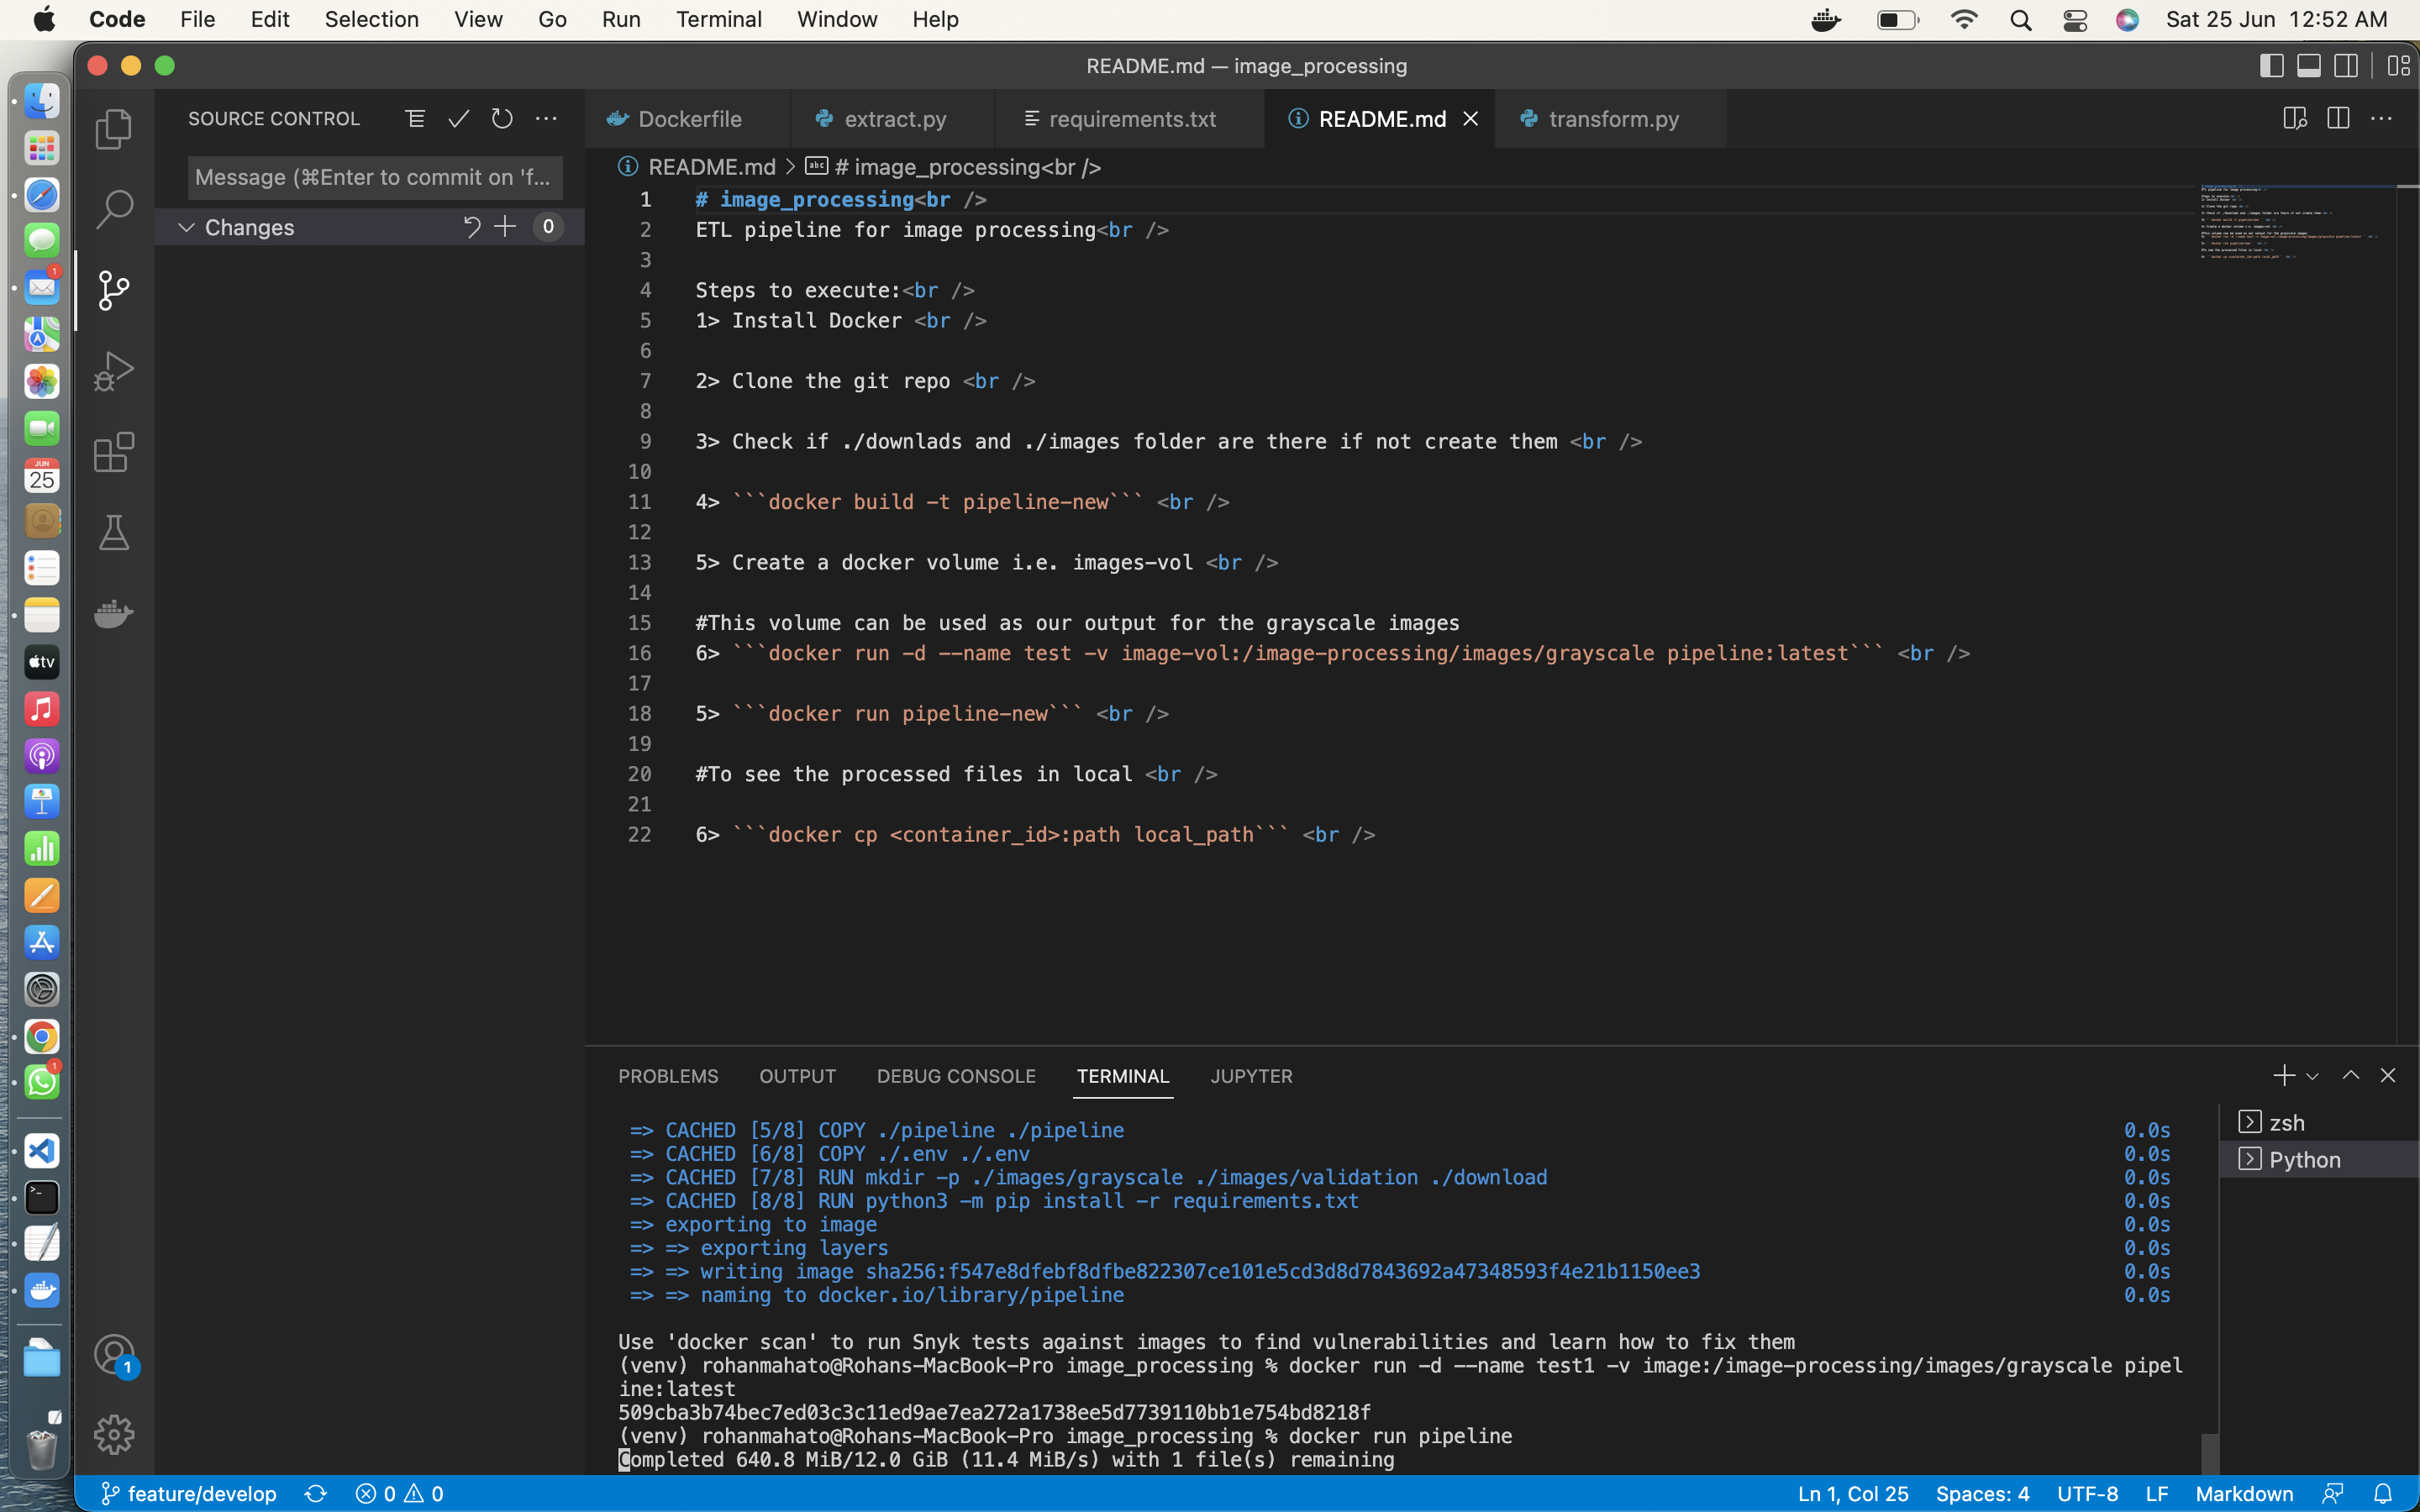Open Run and Debug view
Viewport: 2420px width, 1512px height.
click(x=114, y=371)
